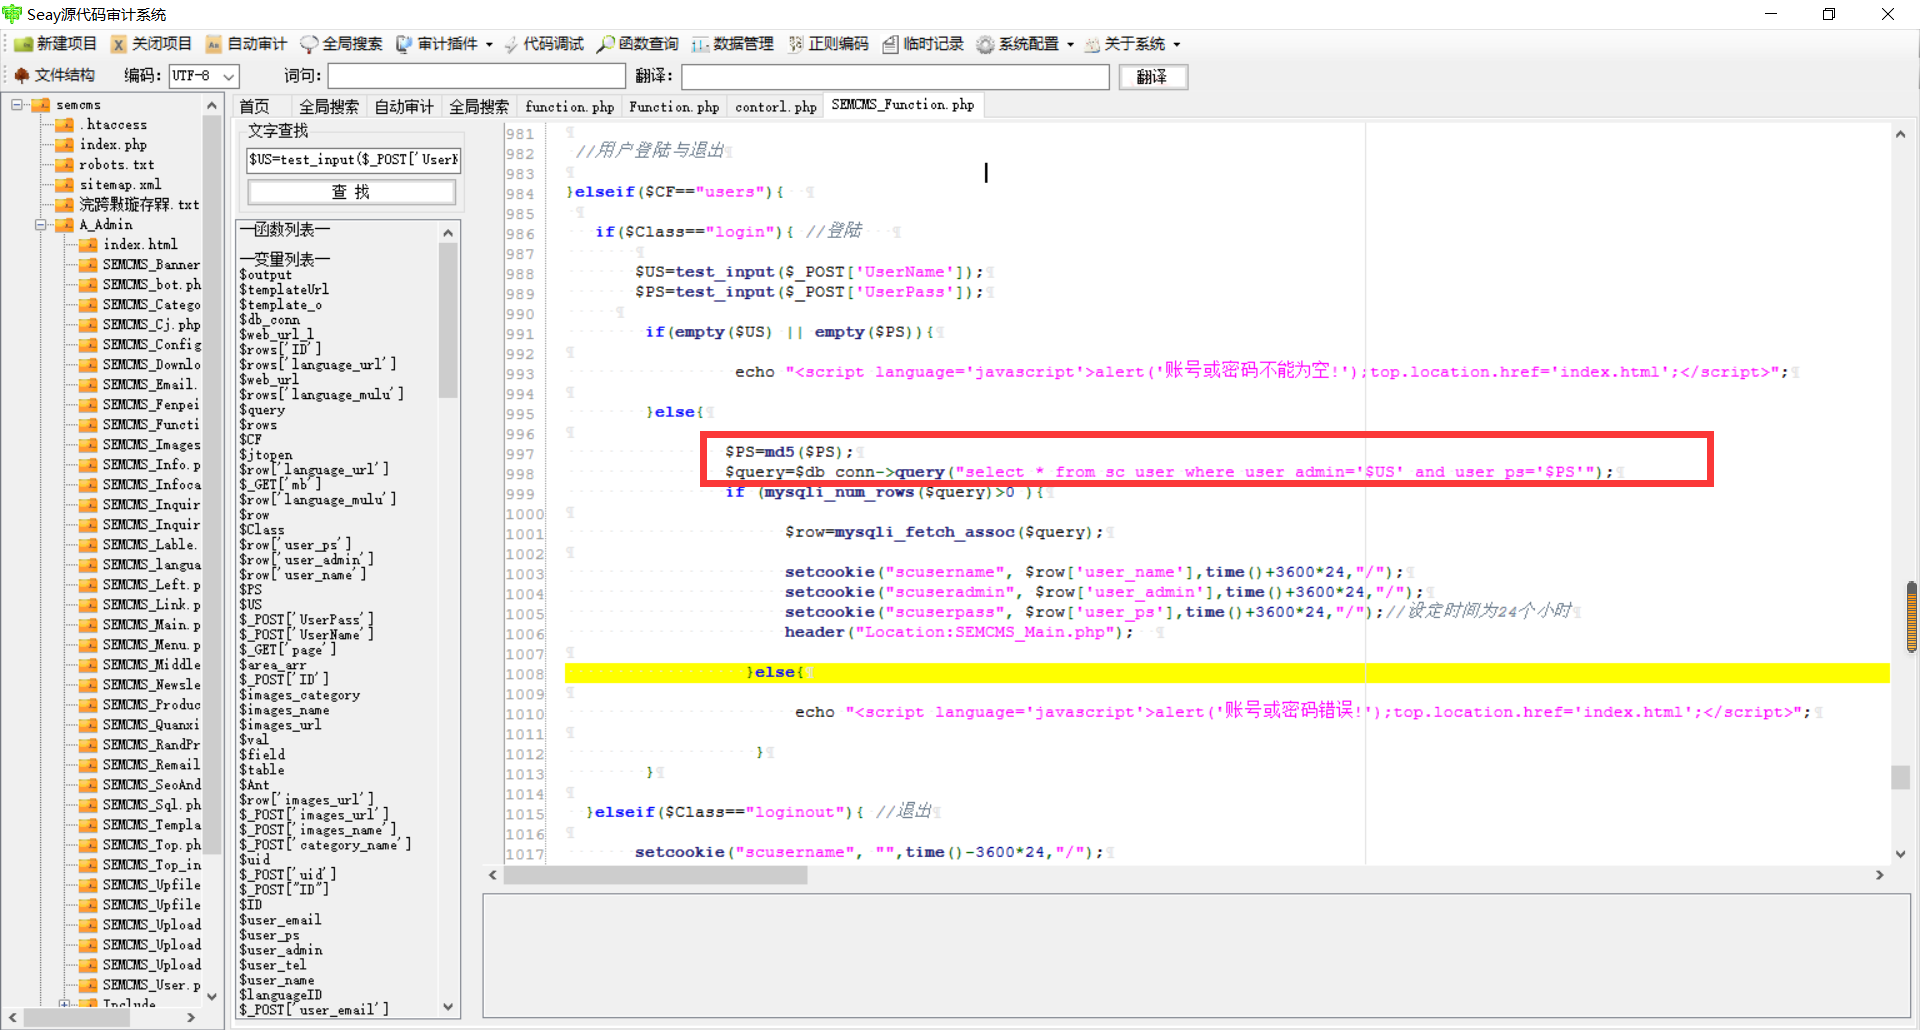
Task: Click the 翻译 translate button
Action: coord(1152,77)
